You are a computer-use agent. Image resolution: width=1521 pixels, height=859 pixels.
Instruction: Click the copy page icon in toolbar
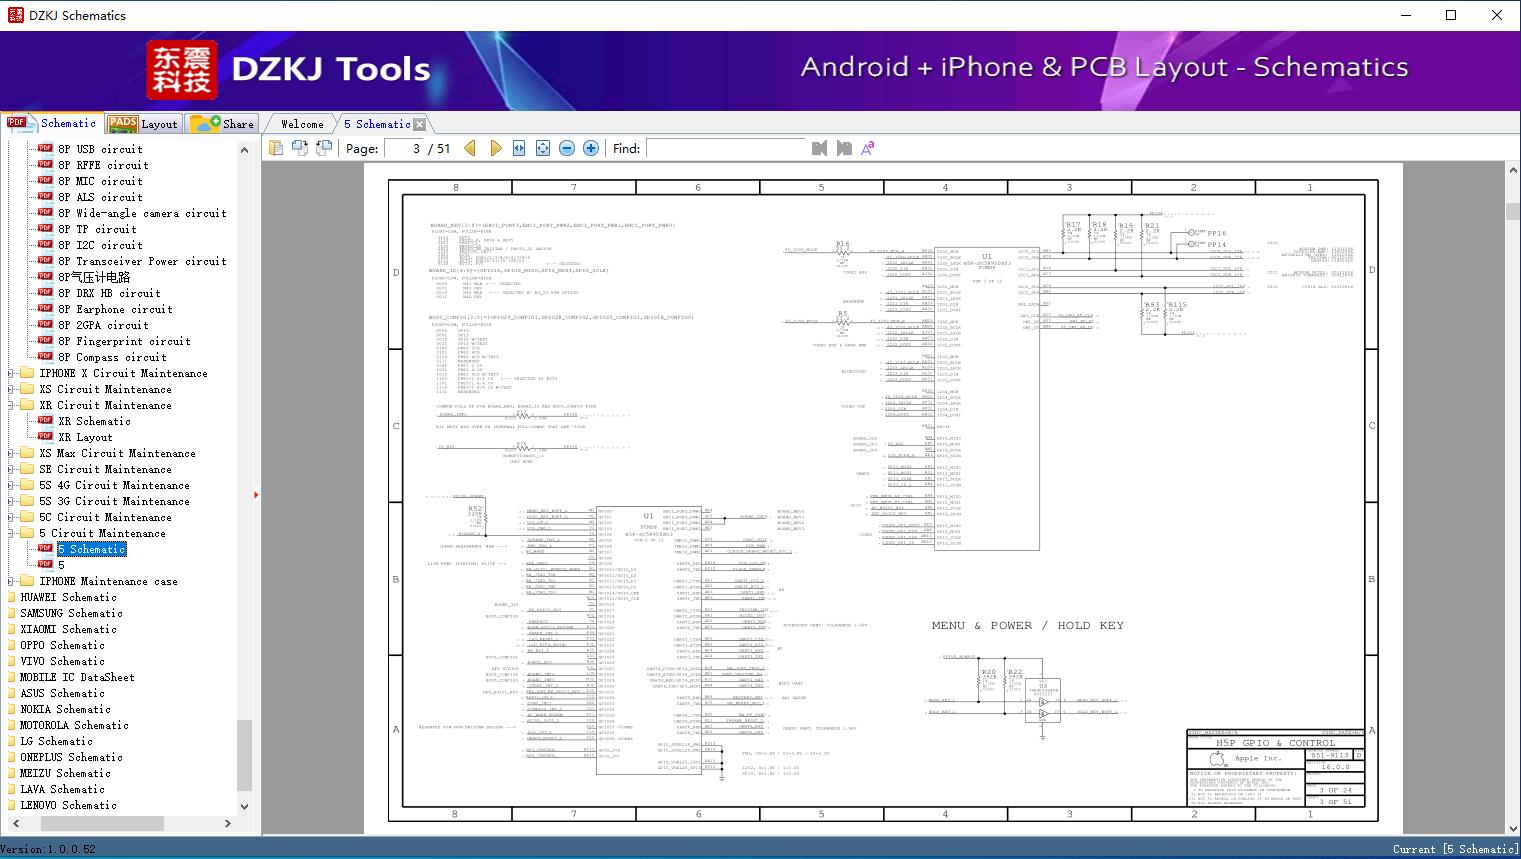coord(276,148)
